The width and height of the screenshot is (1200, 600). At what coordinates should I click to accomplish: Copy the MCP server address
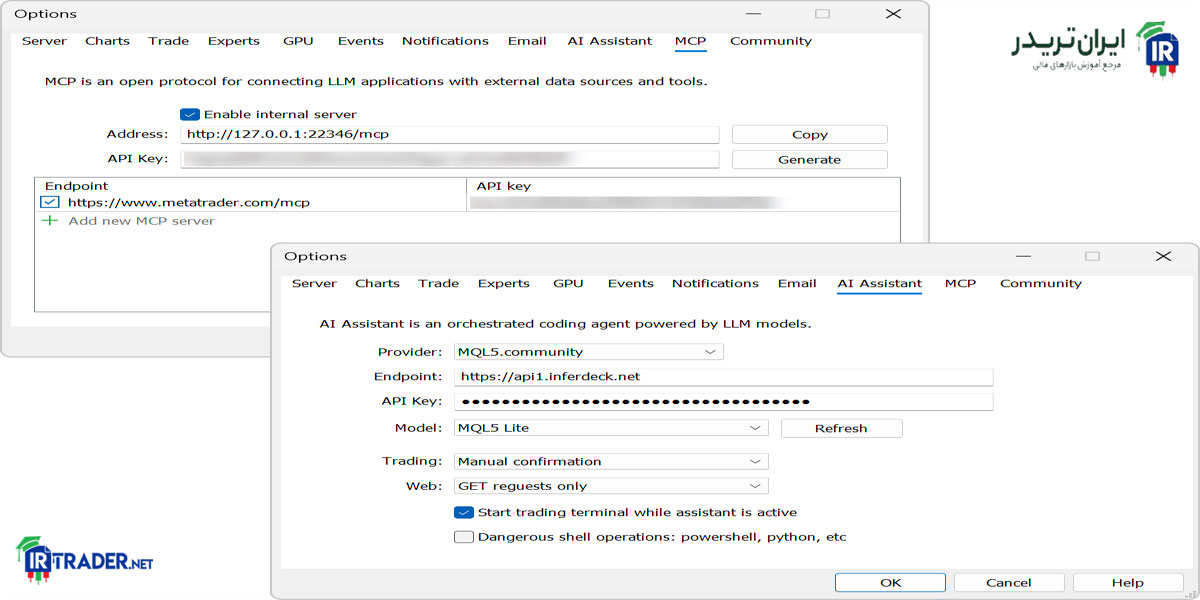810,134
